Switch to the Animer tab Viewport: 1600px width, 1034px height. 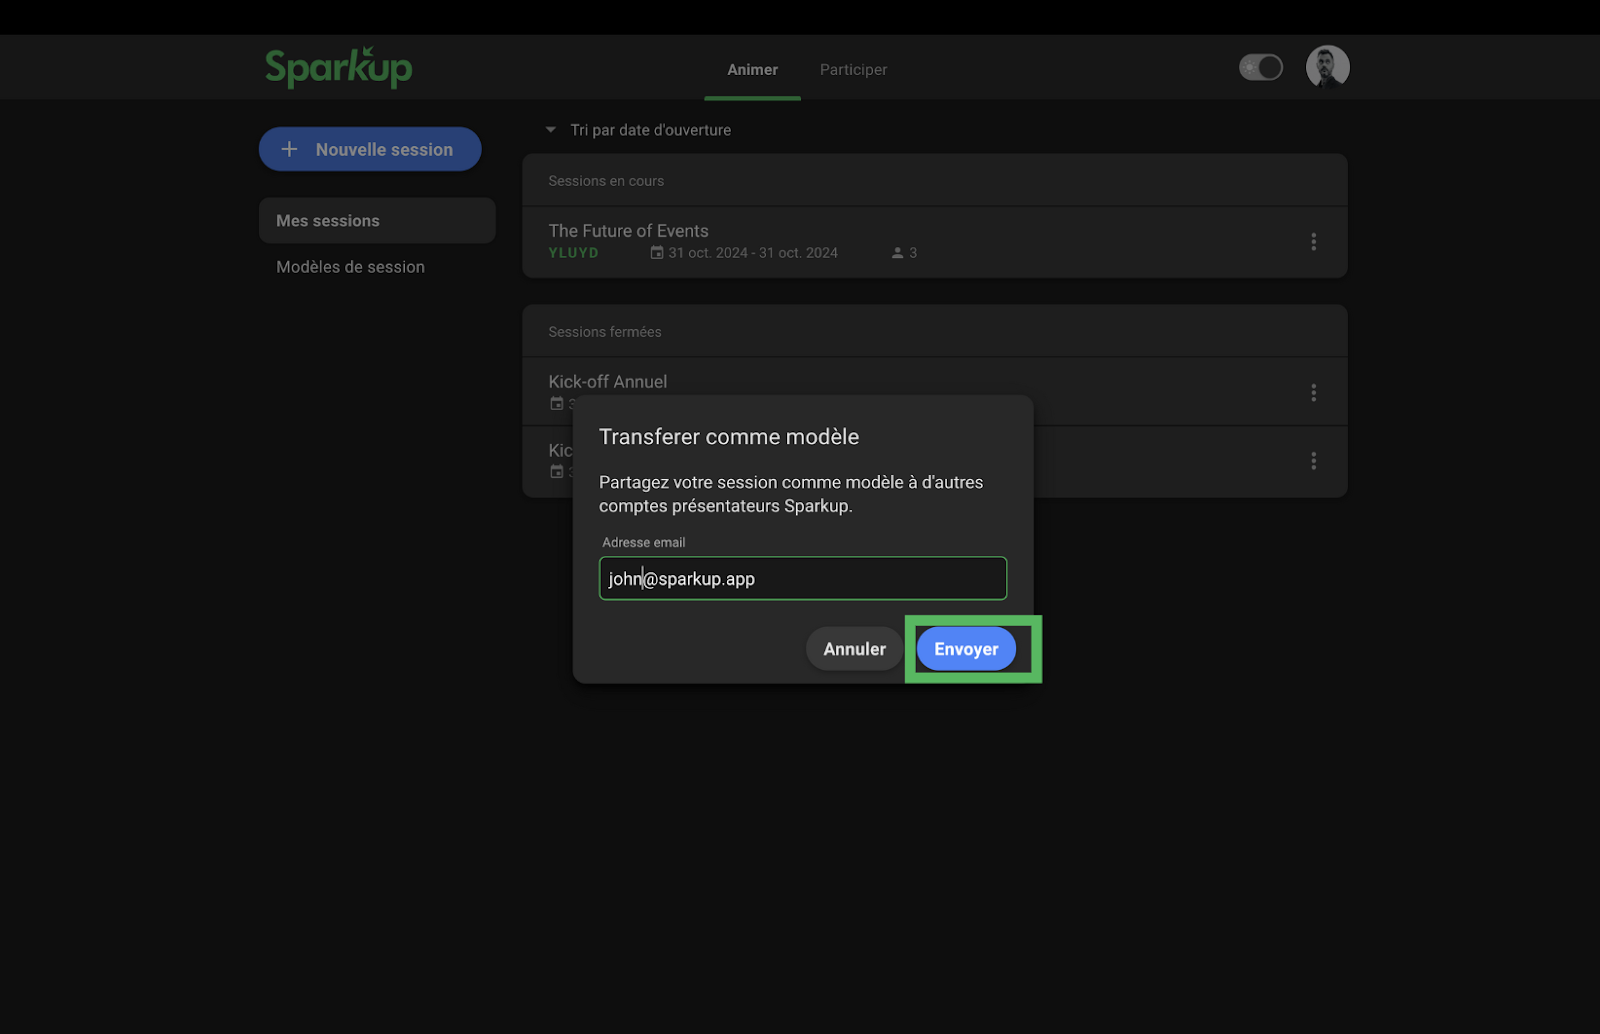pyautogui.click(x=752, y=70)
